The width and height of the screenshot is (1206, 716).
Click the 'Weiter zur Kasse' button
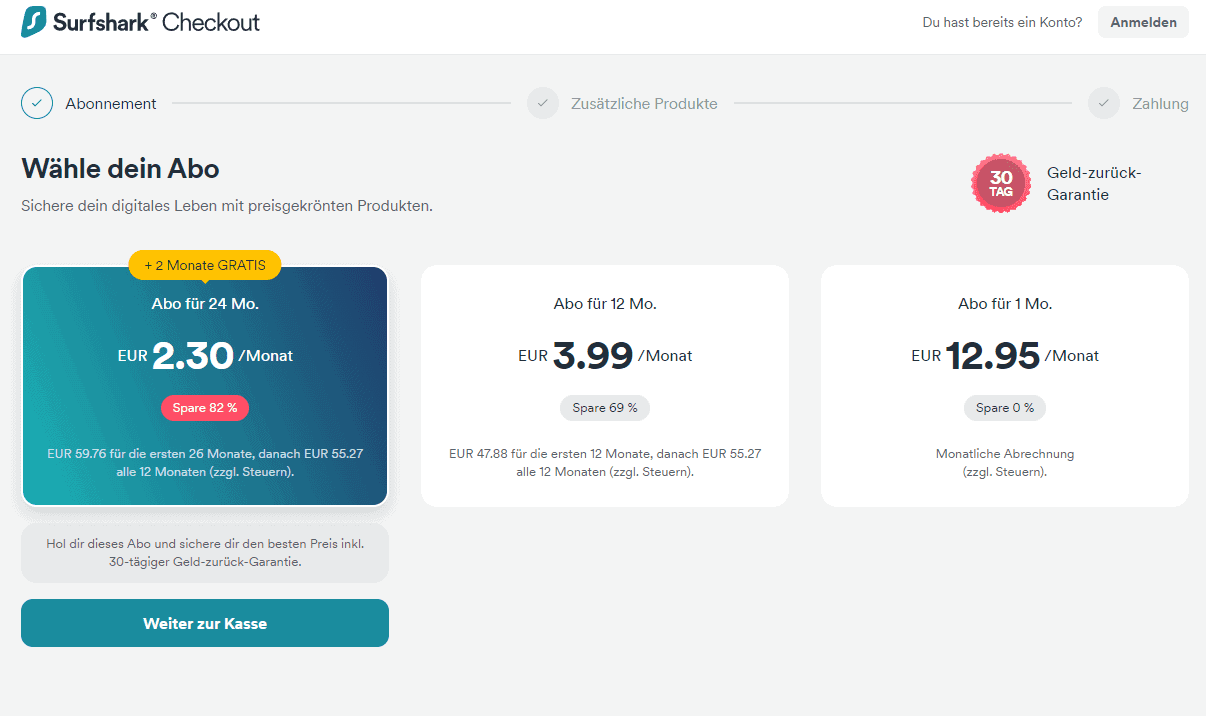pos(205,623)
